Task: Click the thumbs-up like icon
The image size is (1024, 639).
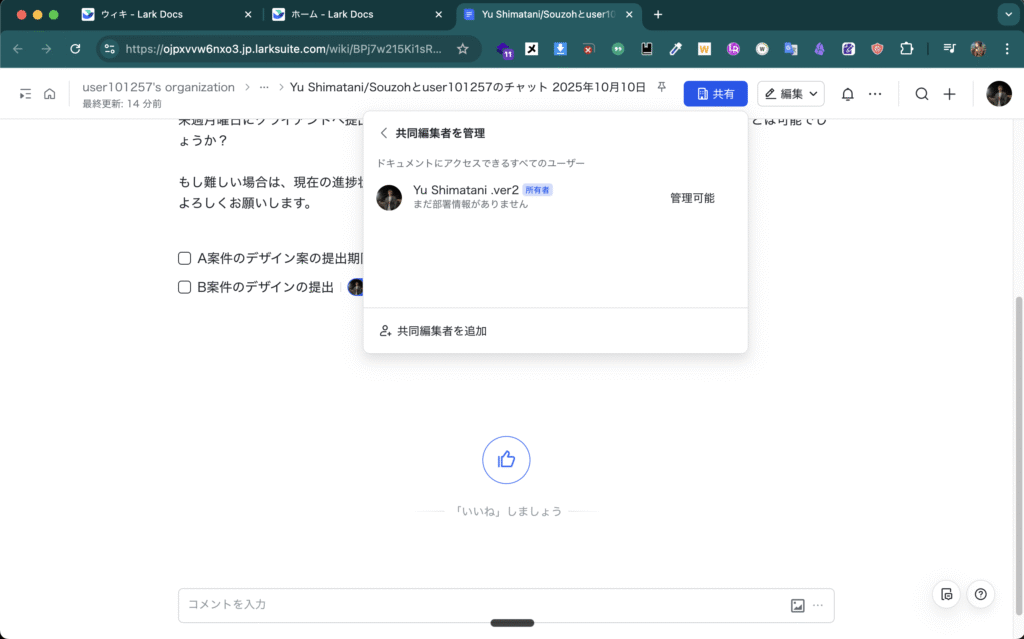Action: coord(506,460)
